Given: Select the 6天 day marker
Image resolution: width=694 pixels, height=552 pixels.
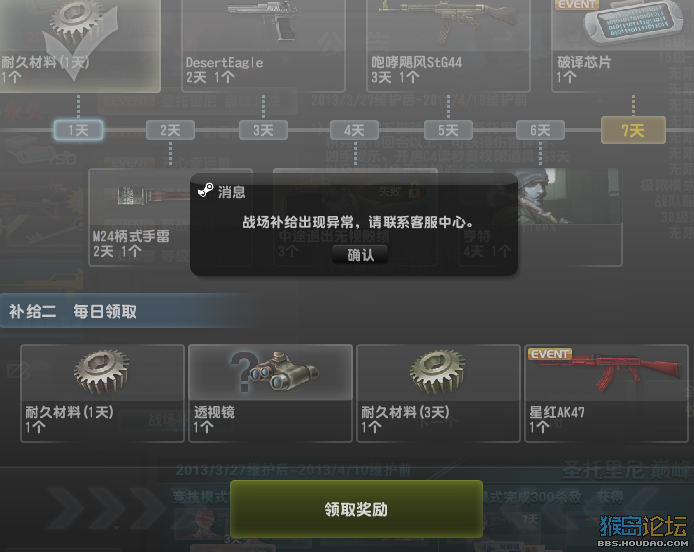Looking at the screenshot, I should (540, 130).
